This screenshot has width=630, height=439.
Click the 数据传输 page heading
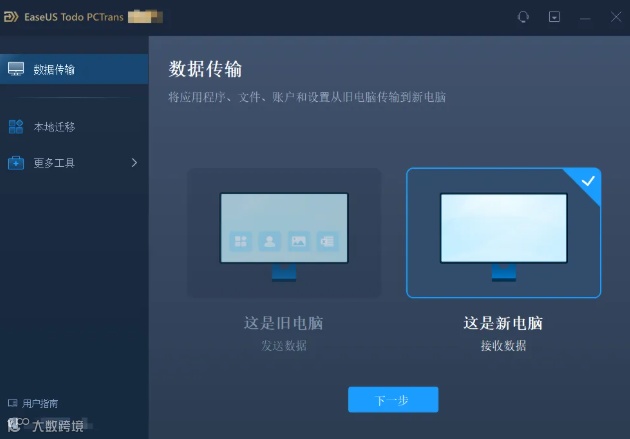[205, 69]
